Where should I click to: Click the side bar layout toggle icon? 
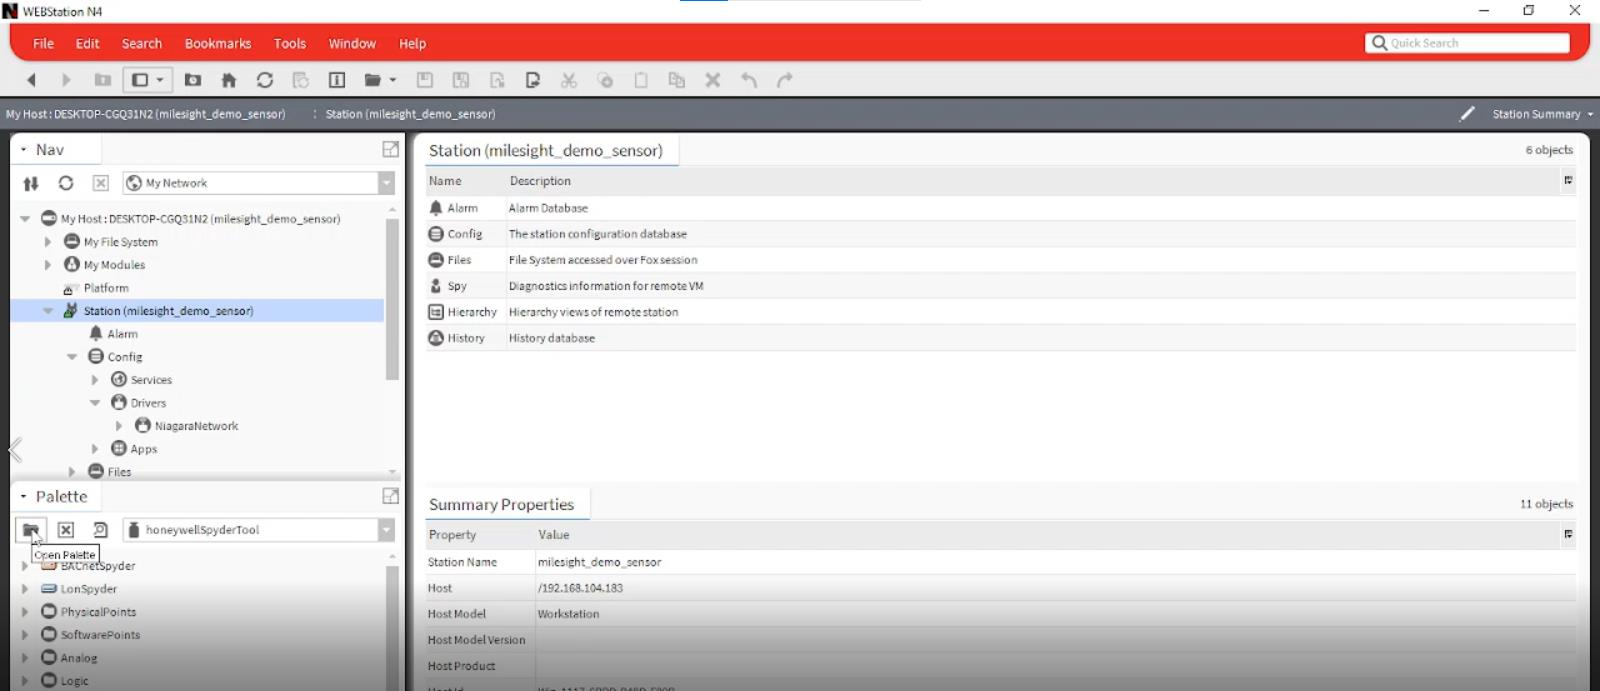[140, 80]
